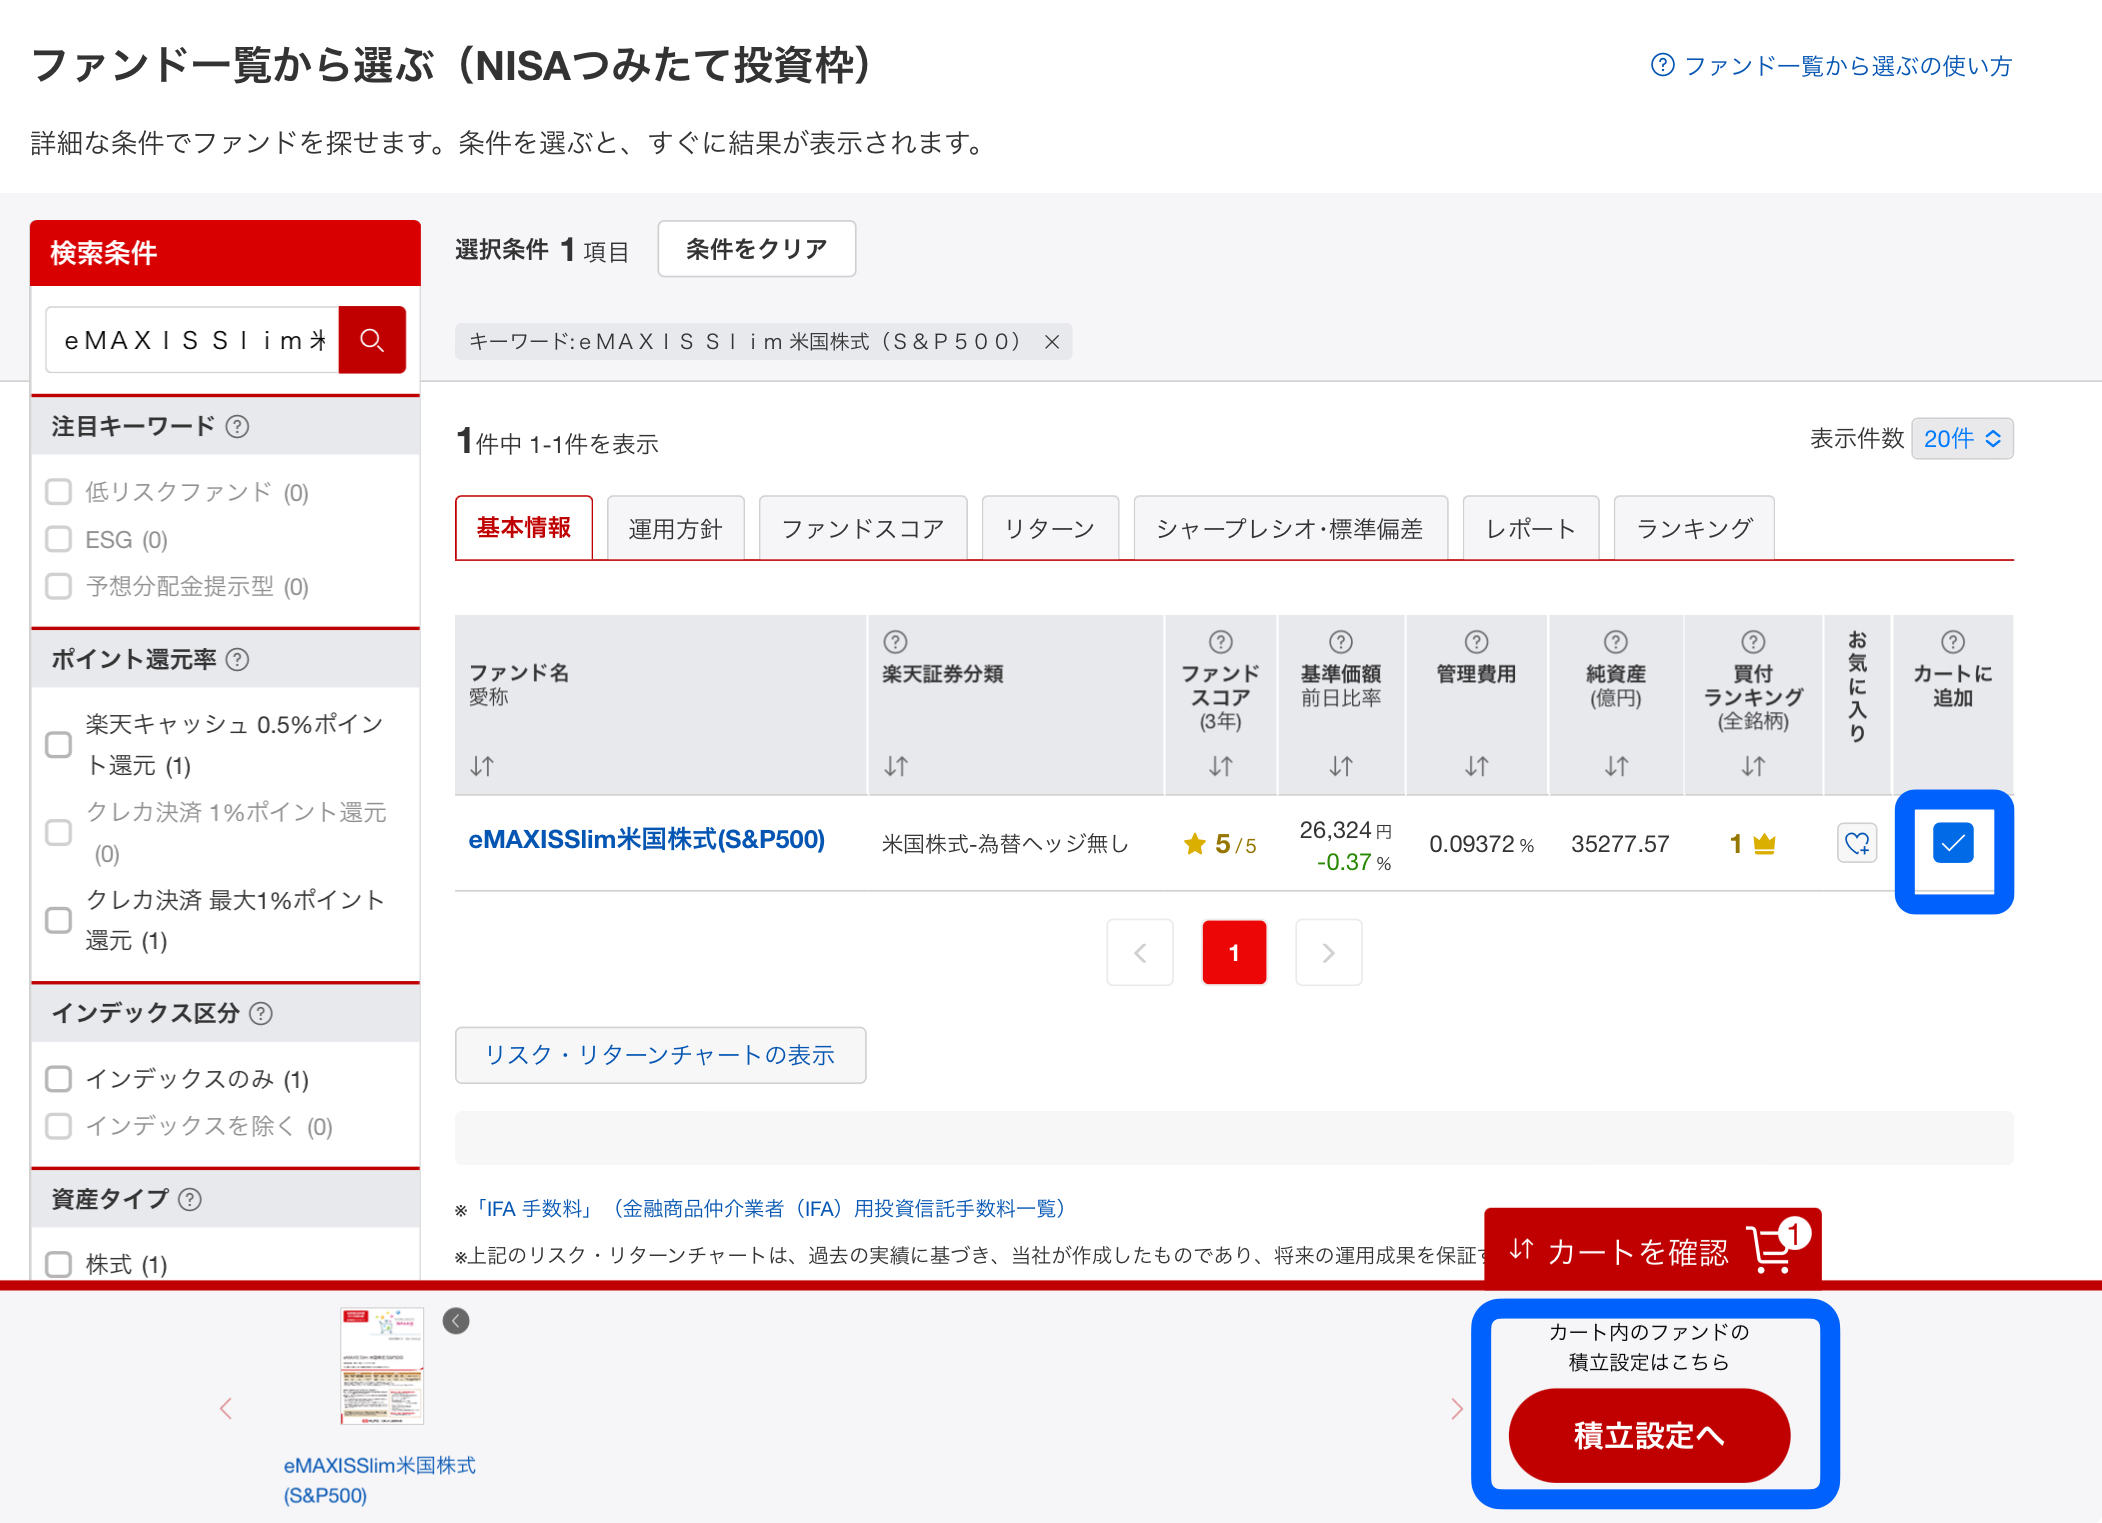Open IFA手数料 fee list link
Image resolution: width=2102 pixels, height=1523 pixels.
769,1209
